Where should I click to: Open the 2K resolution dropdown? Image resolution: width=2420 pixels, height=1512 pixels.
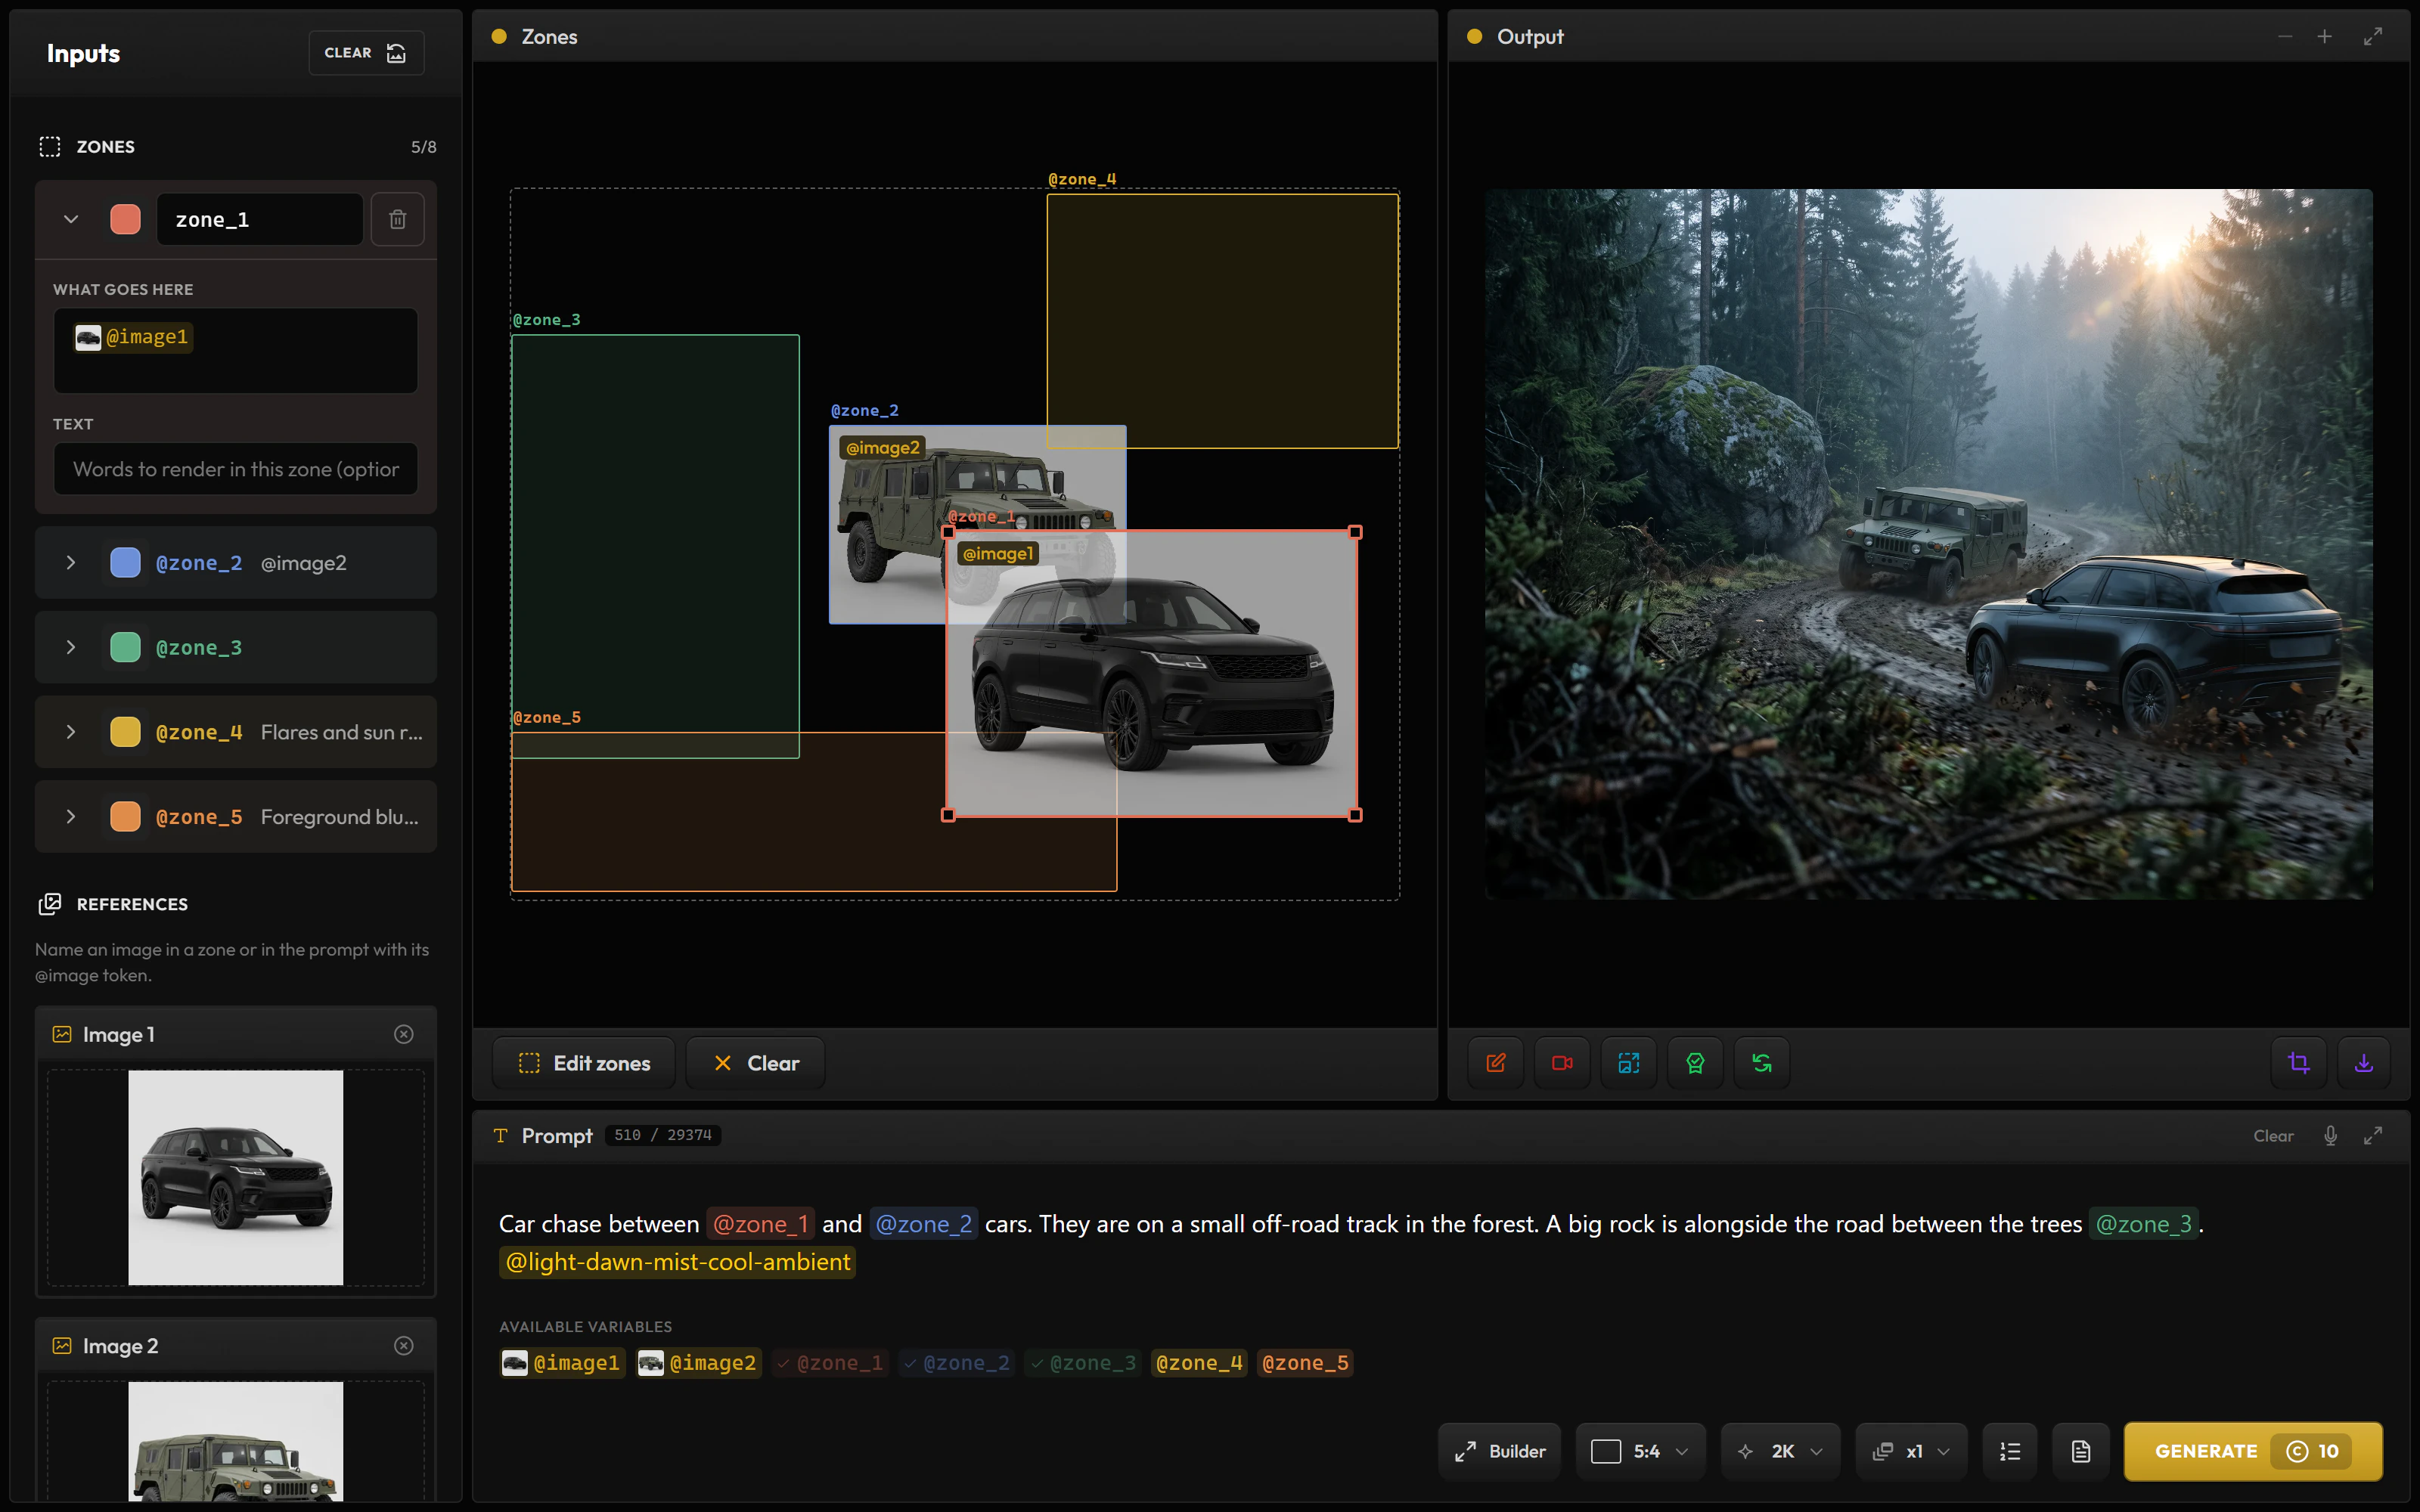pyautogui.click(x=1781, y=1451)
